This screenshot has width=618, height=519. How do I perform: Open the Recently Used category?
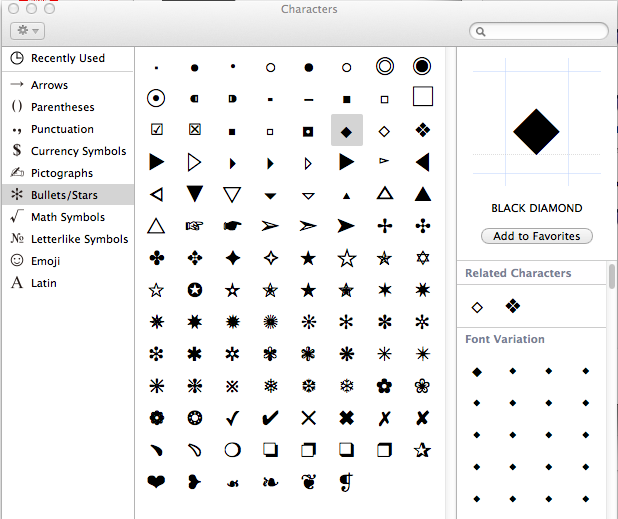tap(68, 58)
